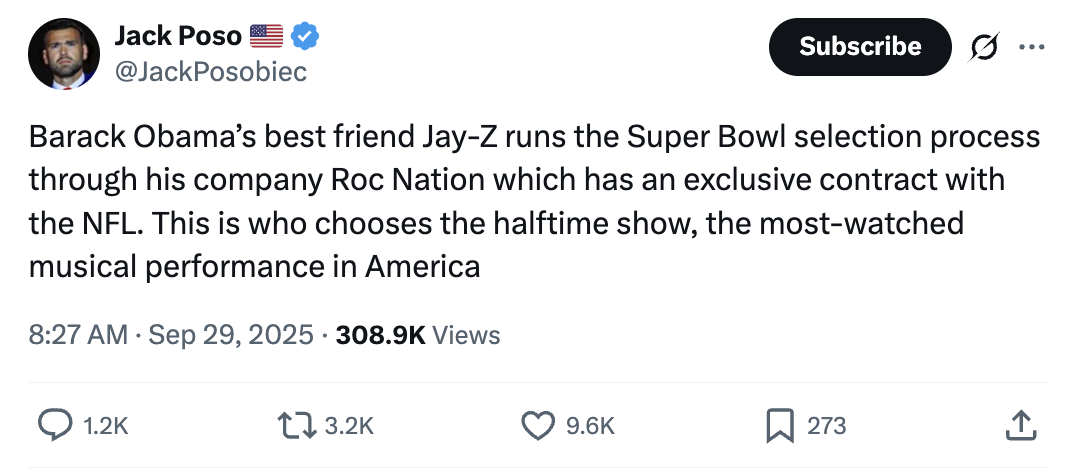Screen dimensions: 1078x472
Task: Click the American flag emoji beside the name
Action: point(266,37)
